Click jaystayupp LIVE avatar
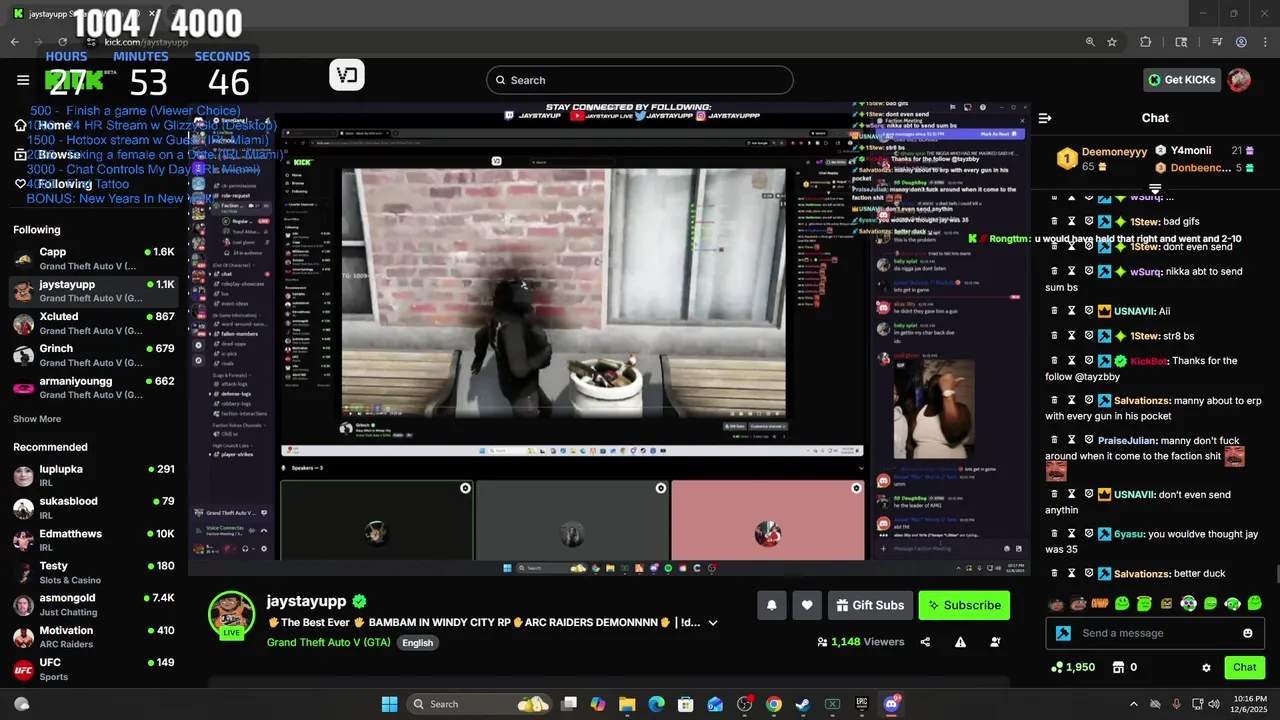This screenshot has width=1280, height=720. 231,614
